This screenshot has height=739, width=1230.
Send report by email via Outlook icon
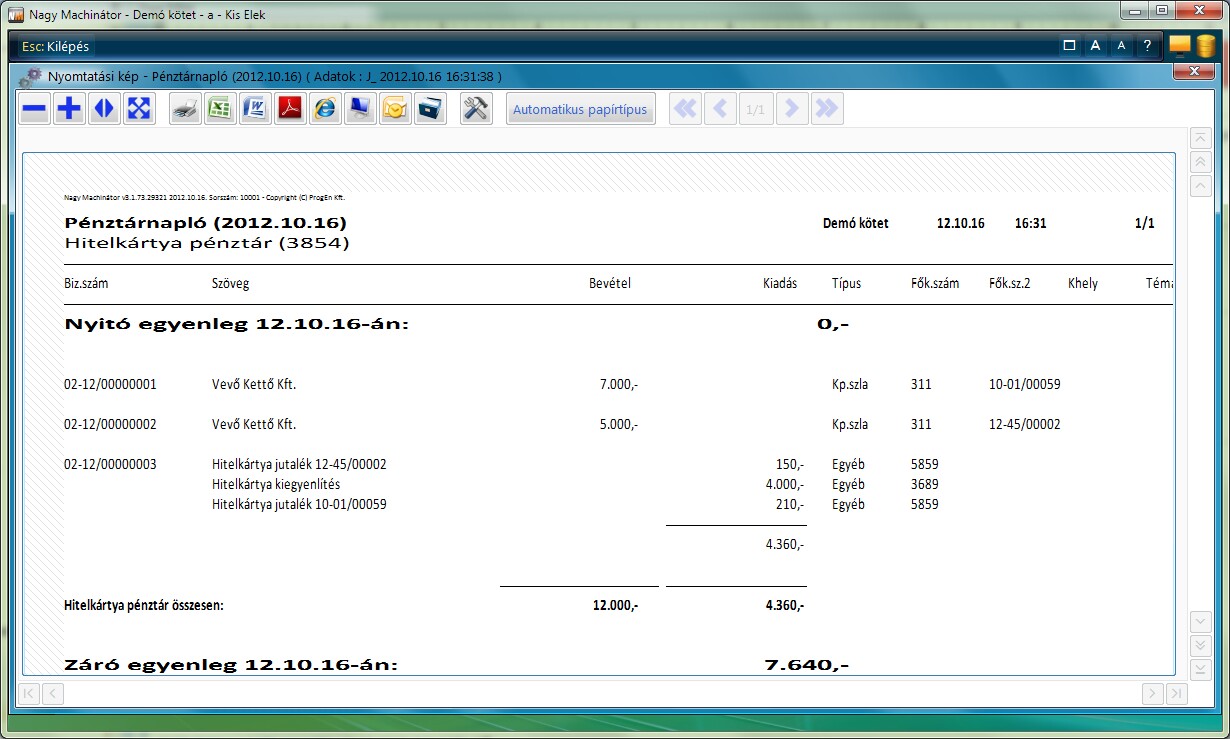[395, 109]
